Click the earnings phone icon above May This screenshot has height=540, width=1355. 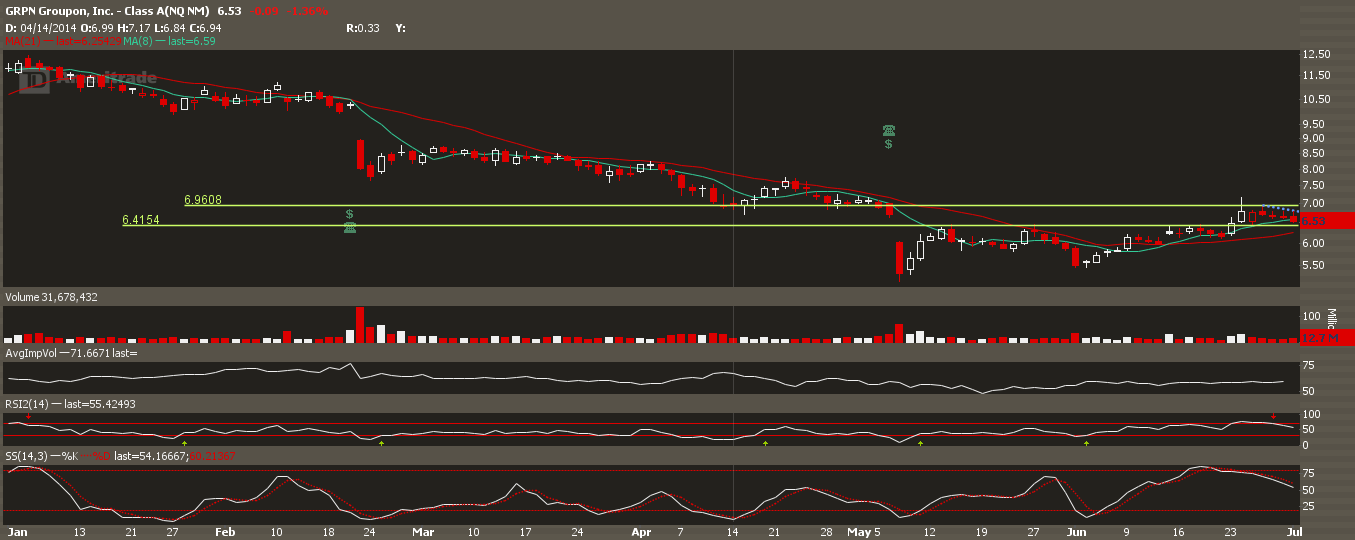click(889, 130)
